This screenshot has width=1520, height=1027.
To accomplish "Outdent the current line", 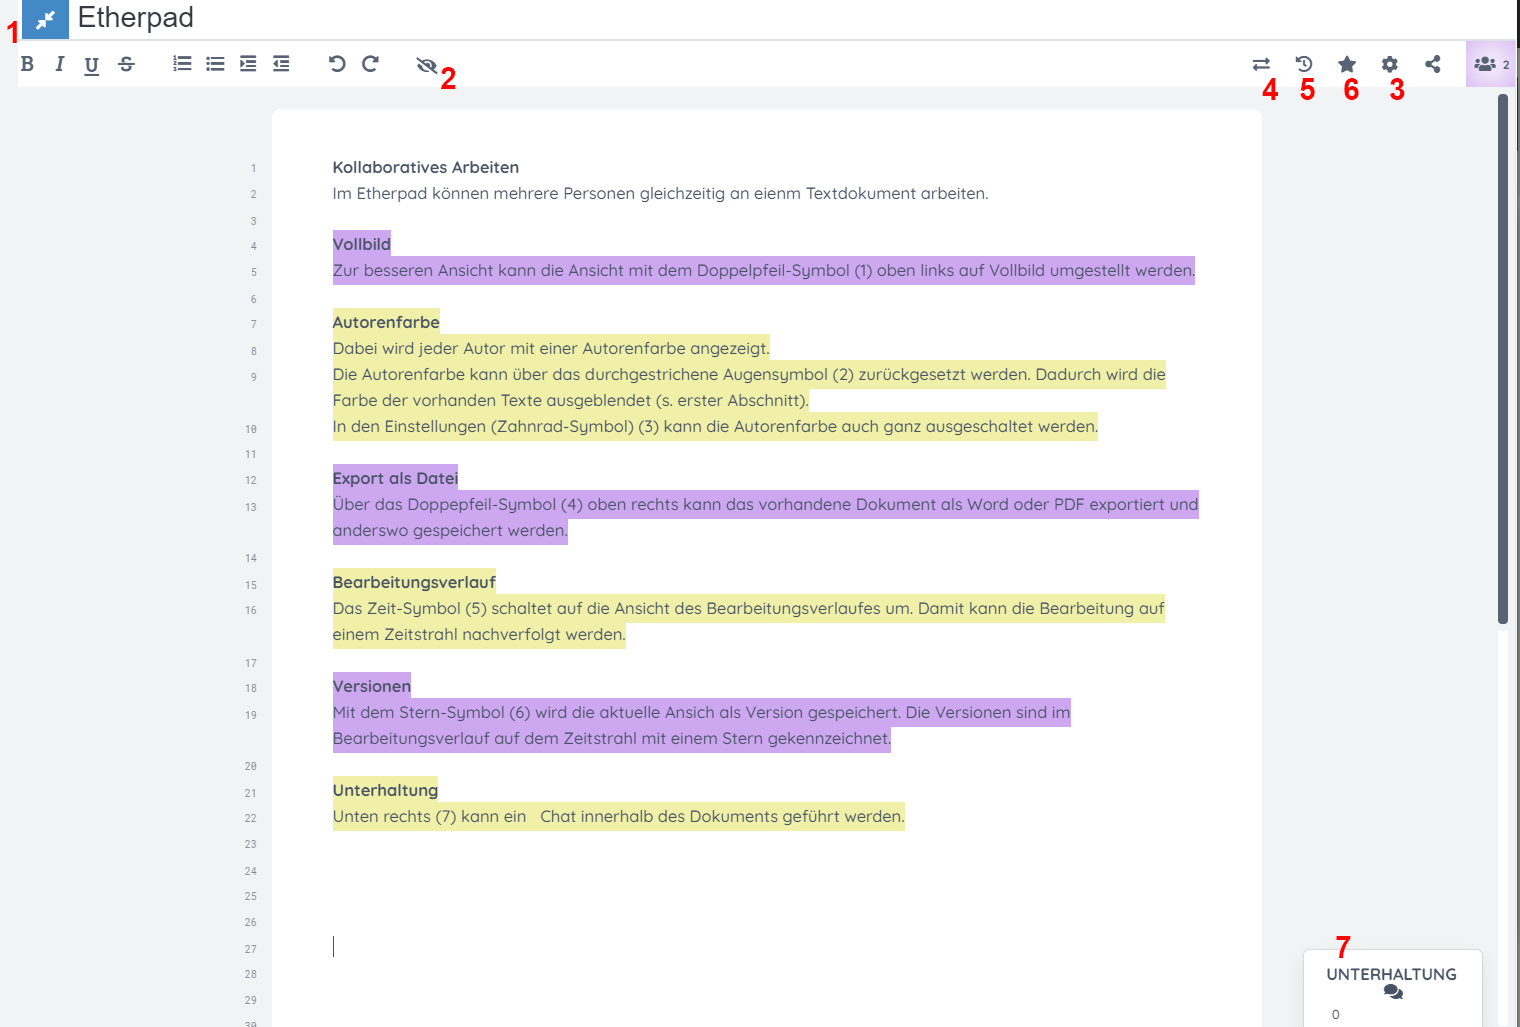I will coord(281,64).
